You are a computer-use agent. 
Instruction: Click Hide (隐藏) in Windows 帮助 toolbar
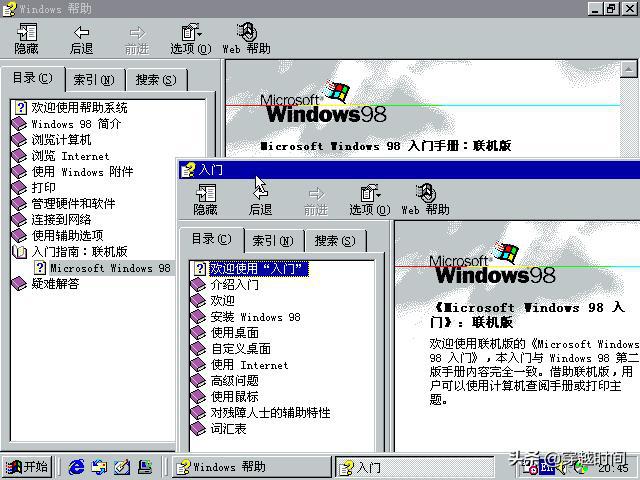point(27,39)
